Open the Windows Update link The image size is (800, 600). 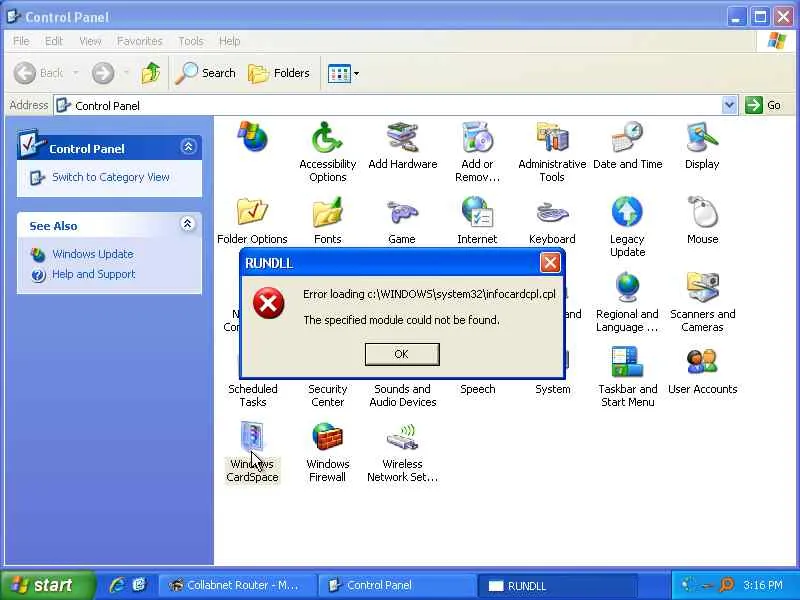pos(93,254)
